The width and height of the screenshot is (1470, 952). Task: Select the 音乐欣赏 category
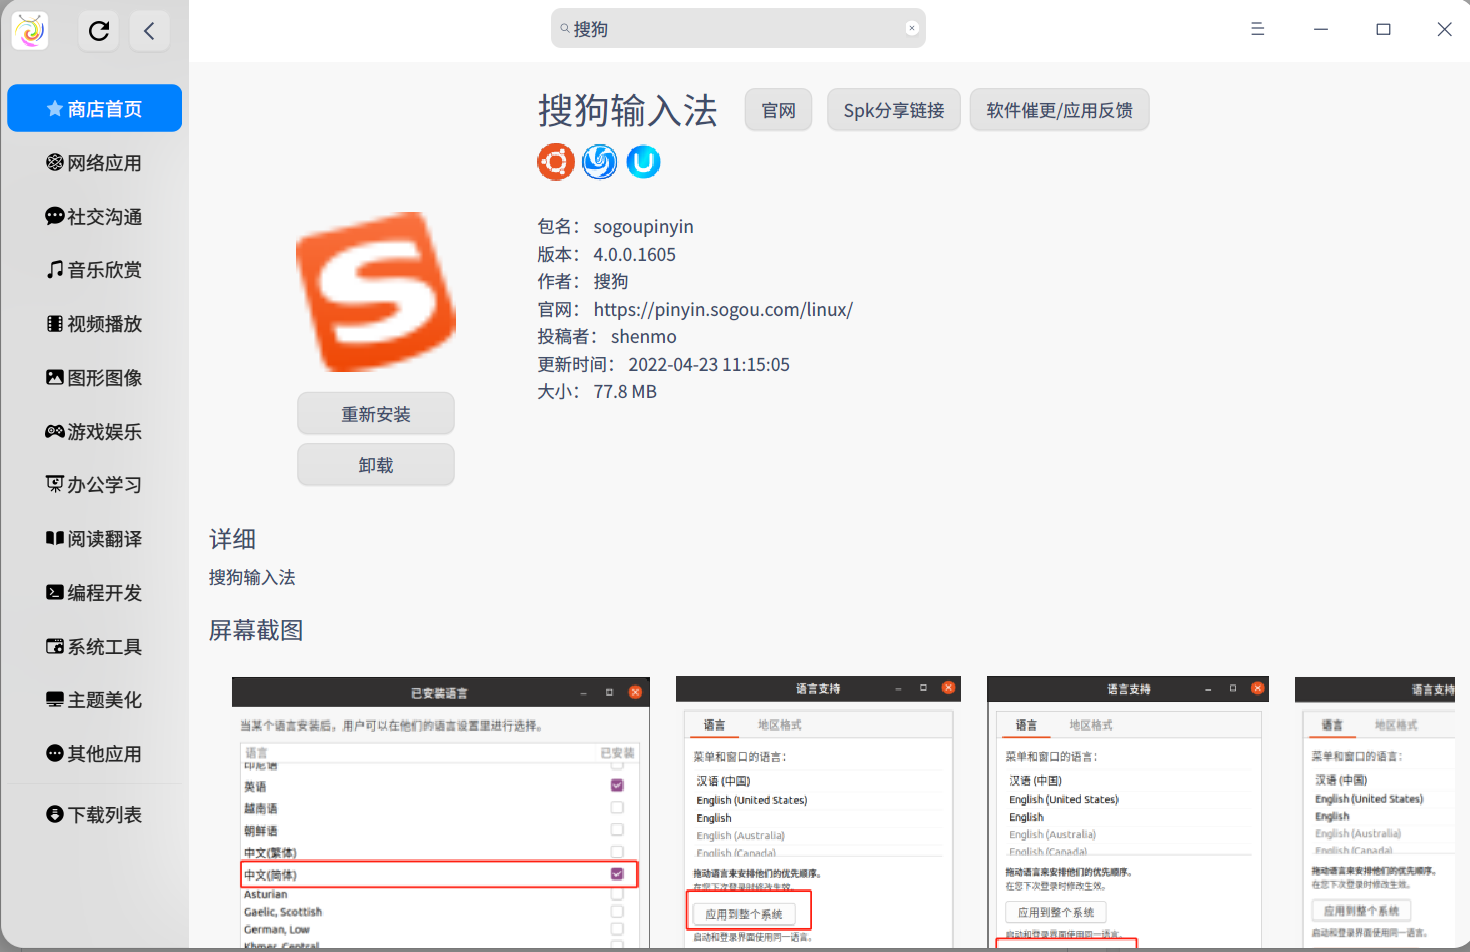coord(95,269)
